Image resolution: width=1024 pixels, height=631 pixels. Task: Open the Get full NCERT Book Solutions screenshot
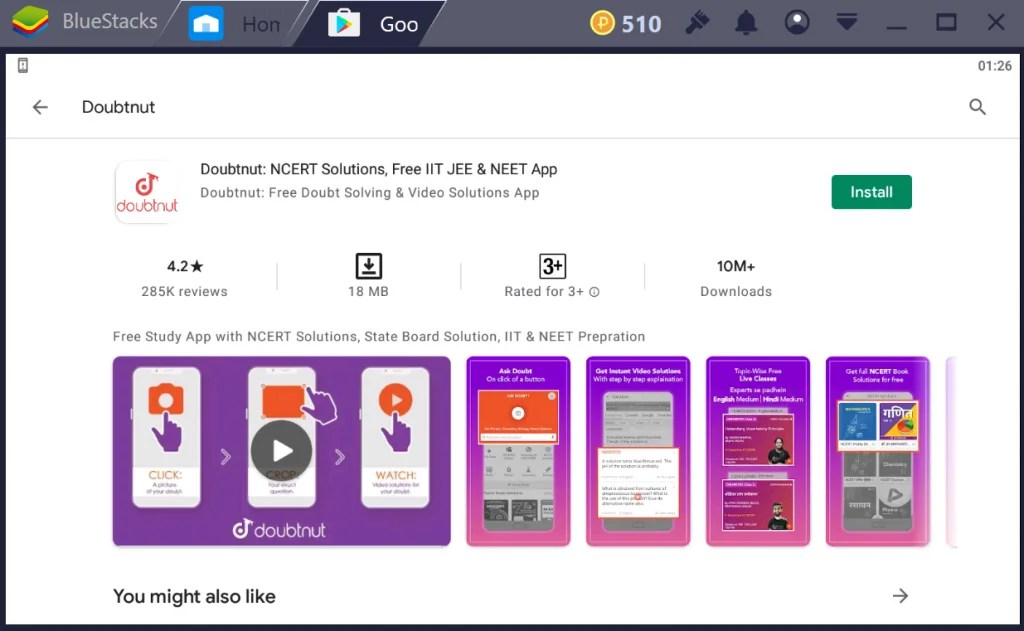pos(878,451)
